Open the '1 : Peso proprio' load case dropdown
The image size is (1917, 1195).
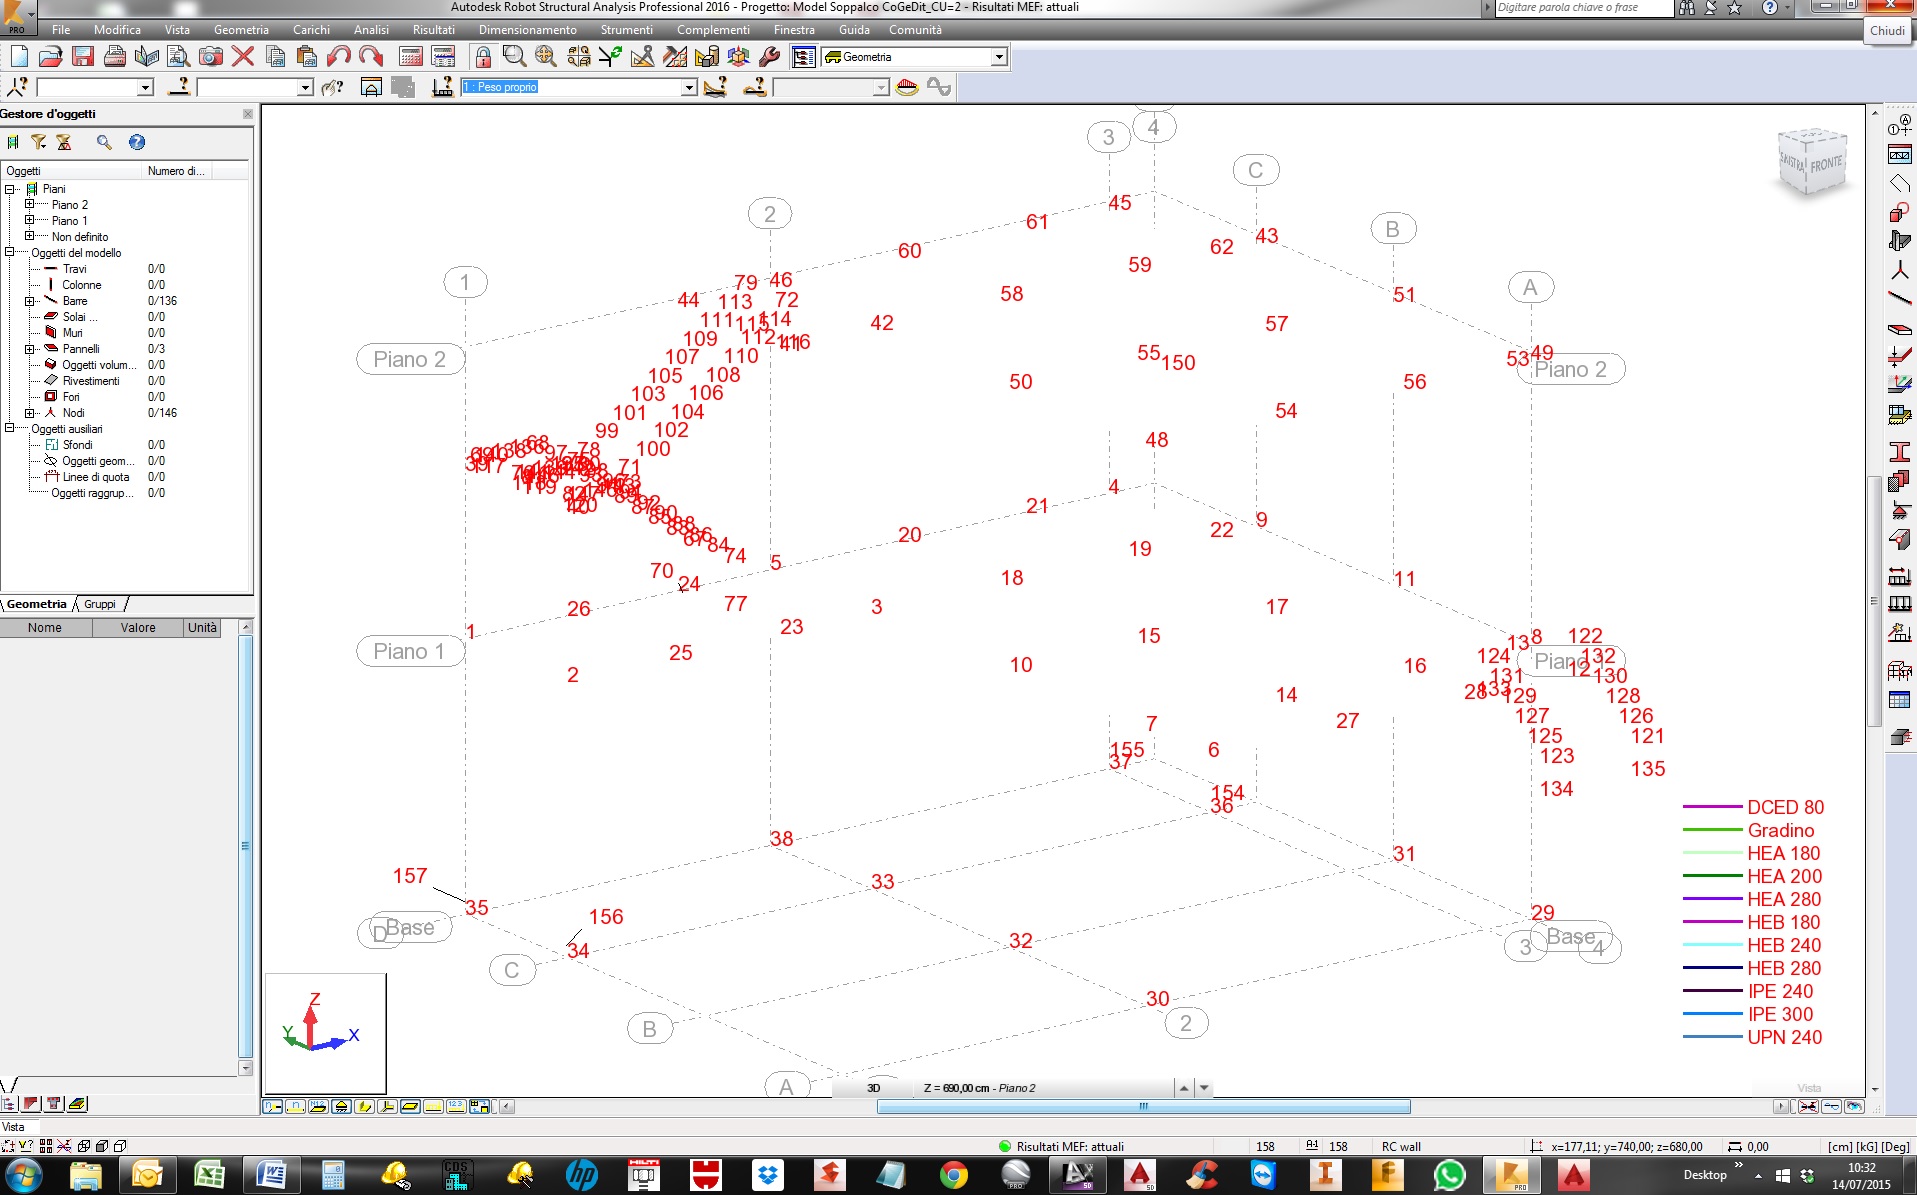click(x=688, y=88)
